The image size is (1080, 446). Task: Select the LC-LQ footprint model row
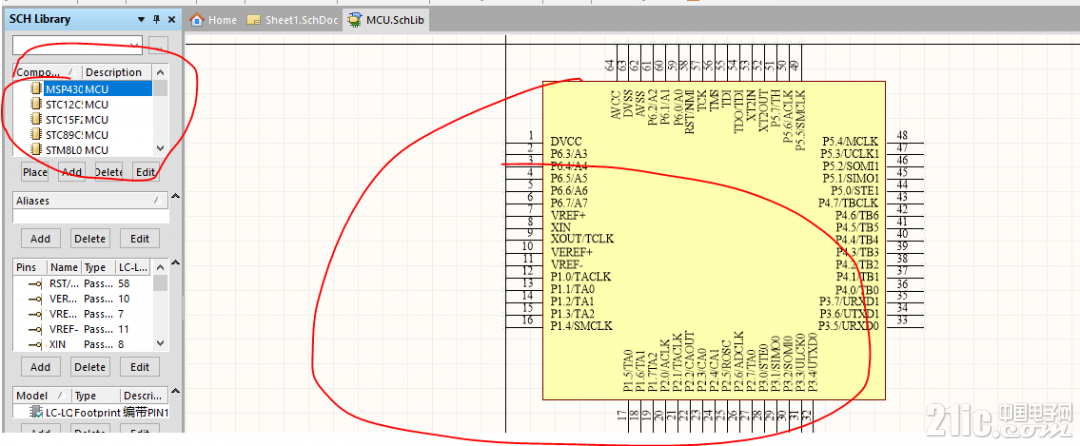[x=90, y=412]
